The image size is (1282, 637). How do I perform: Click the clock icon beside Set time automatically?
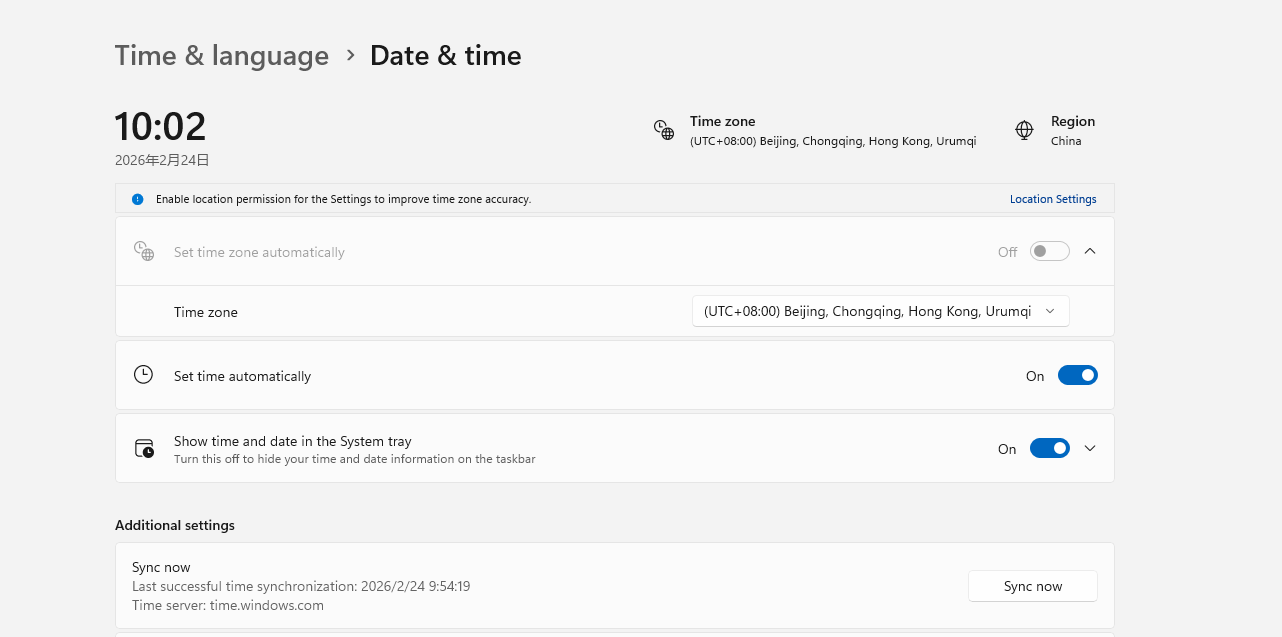pos(144,375)
